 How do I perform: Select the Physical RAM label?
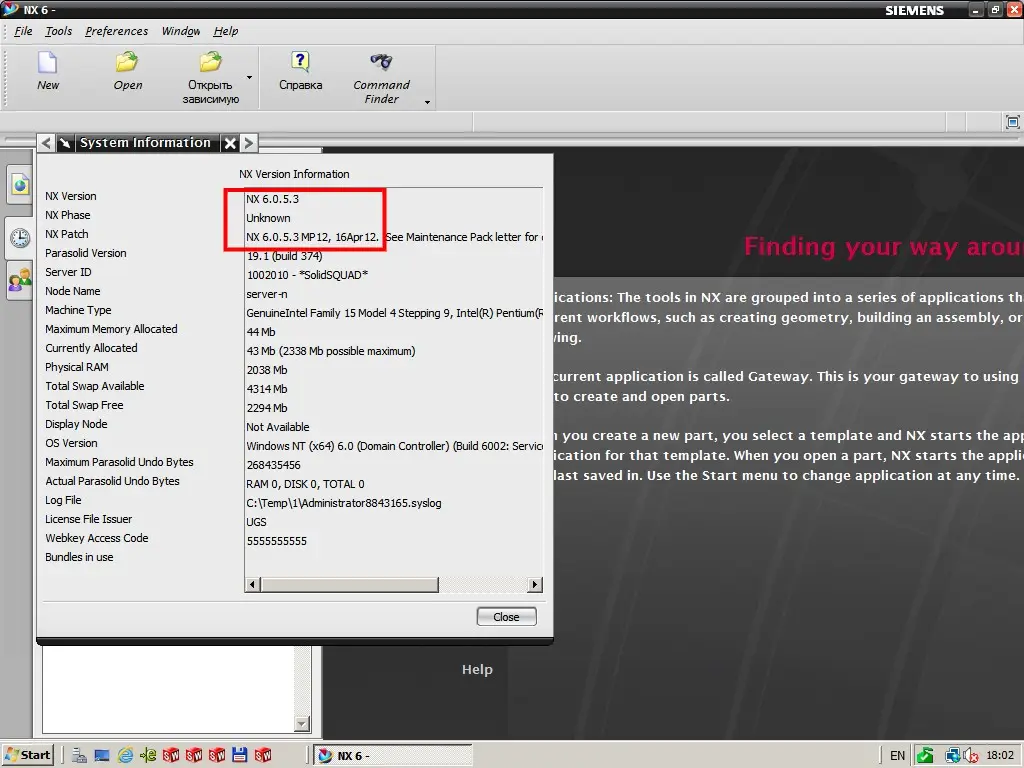coord(76,367)
